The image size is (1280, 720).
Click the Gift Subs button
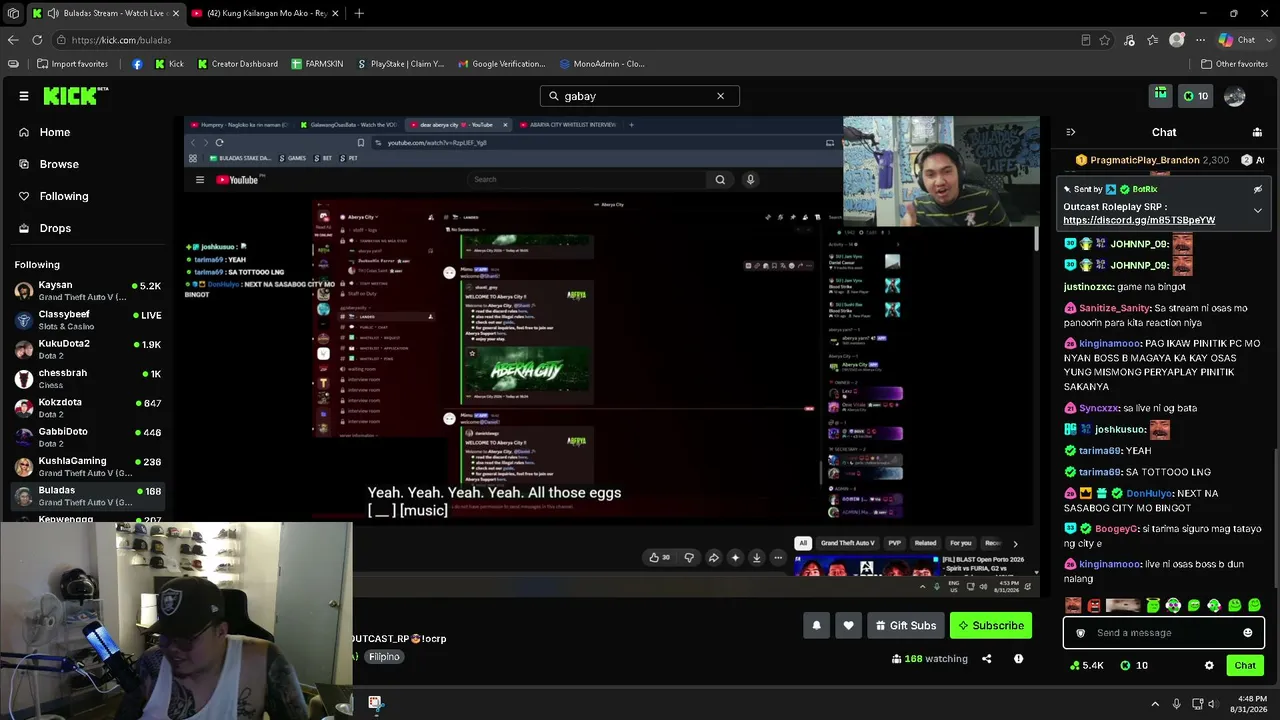coord(906,626)
